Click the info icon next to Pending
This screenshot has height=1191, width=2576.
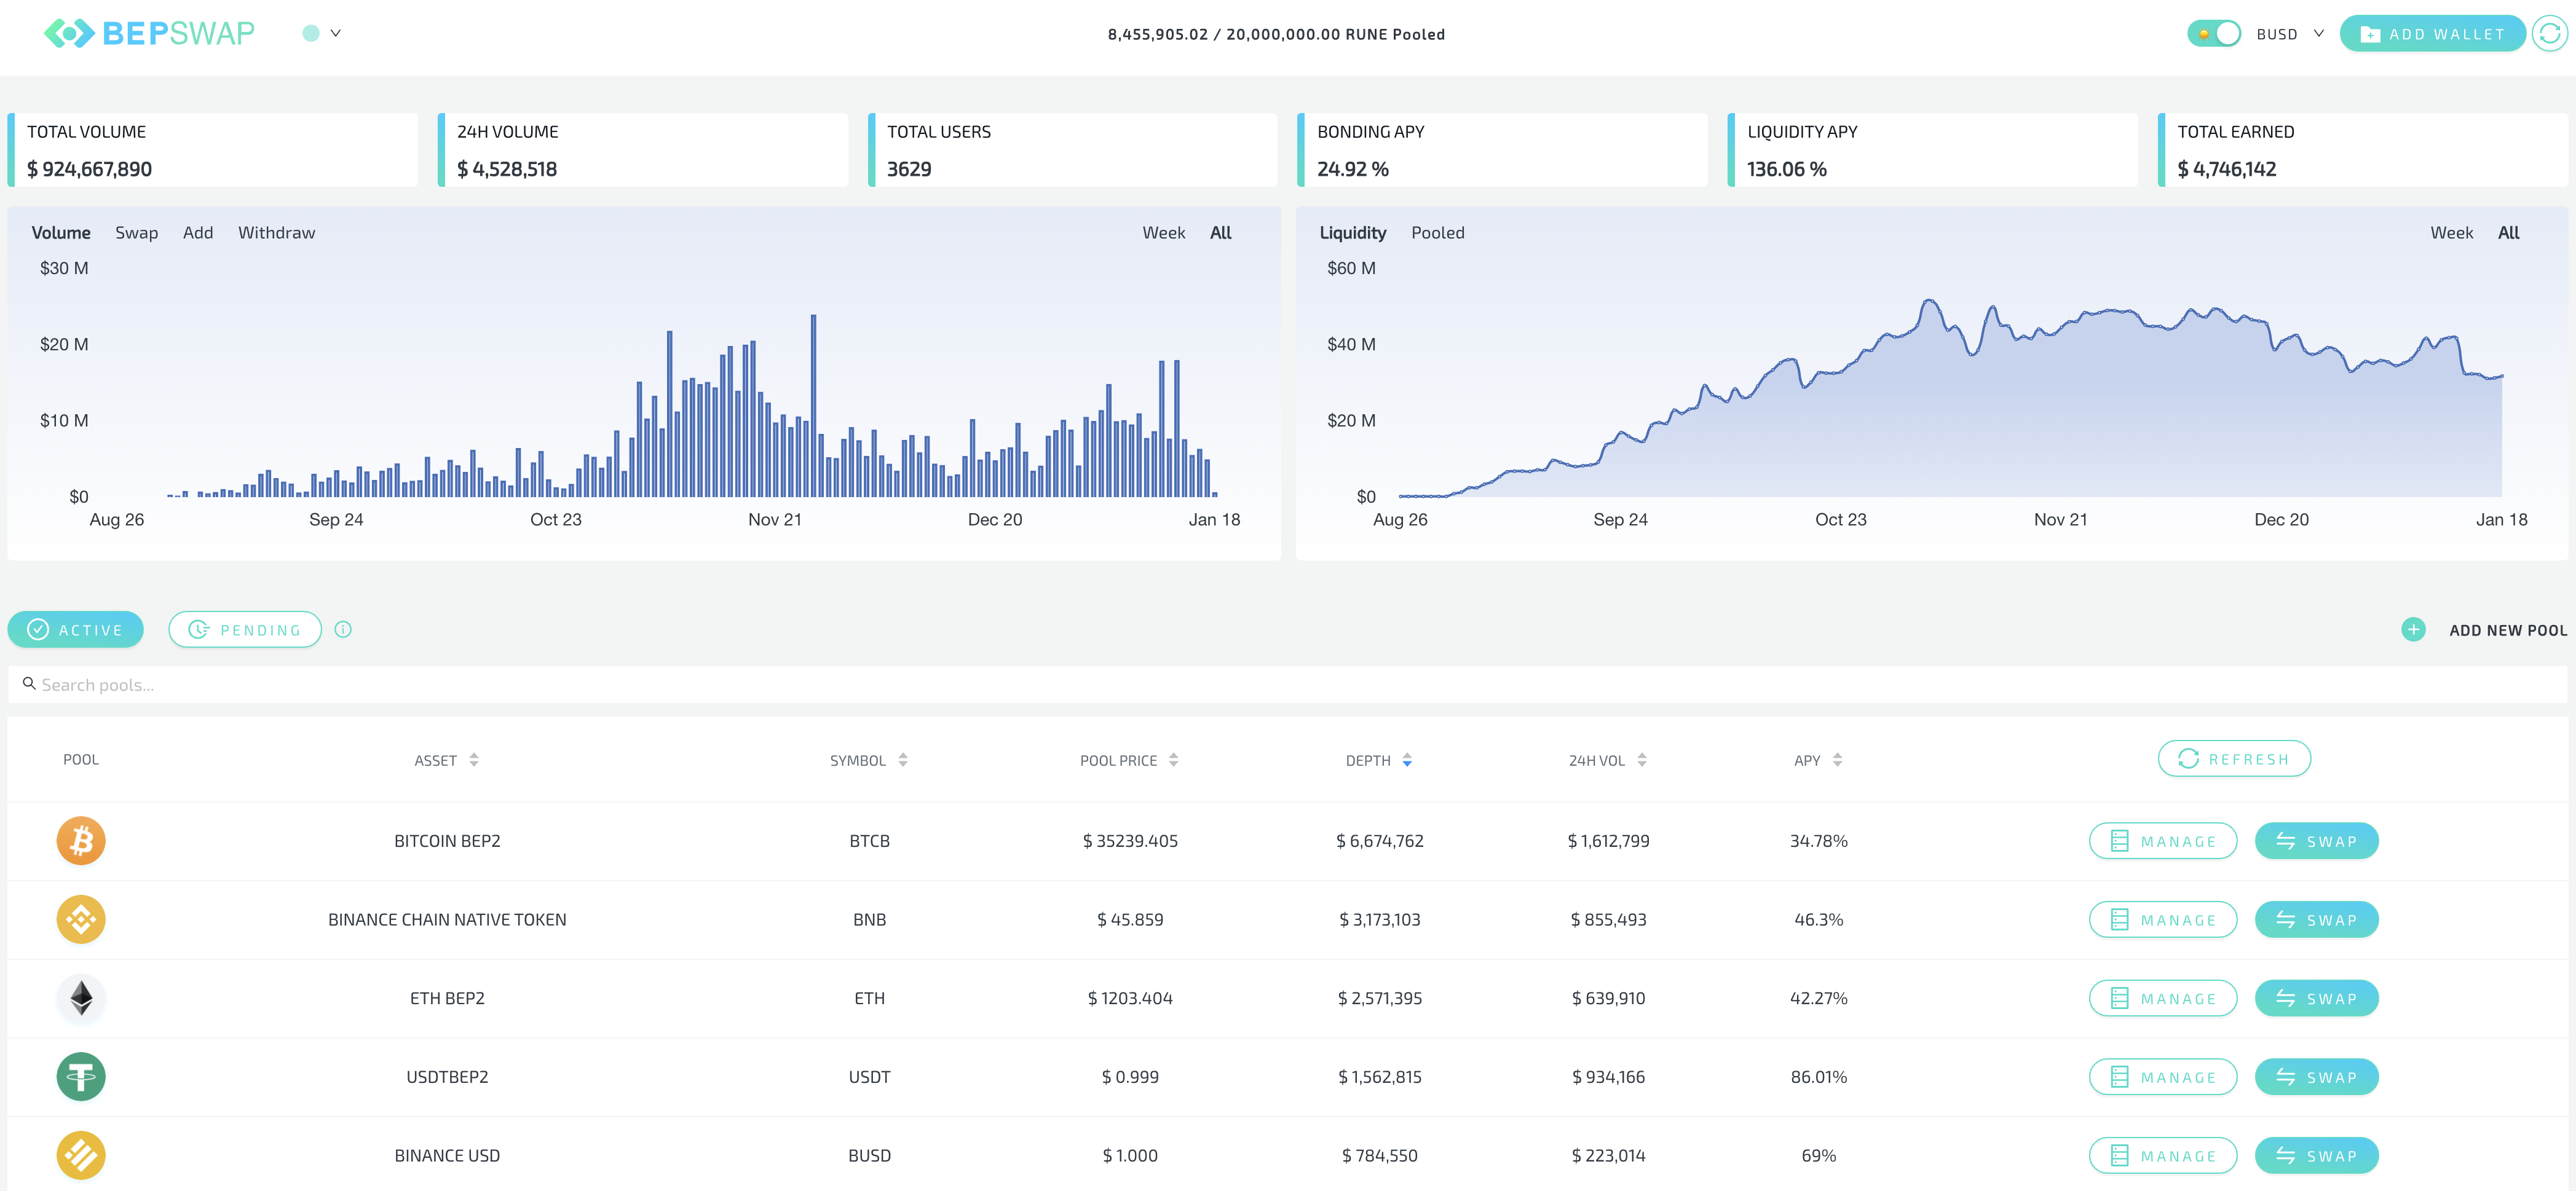click(343, 629)
